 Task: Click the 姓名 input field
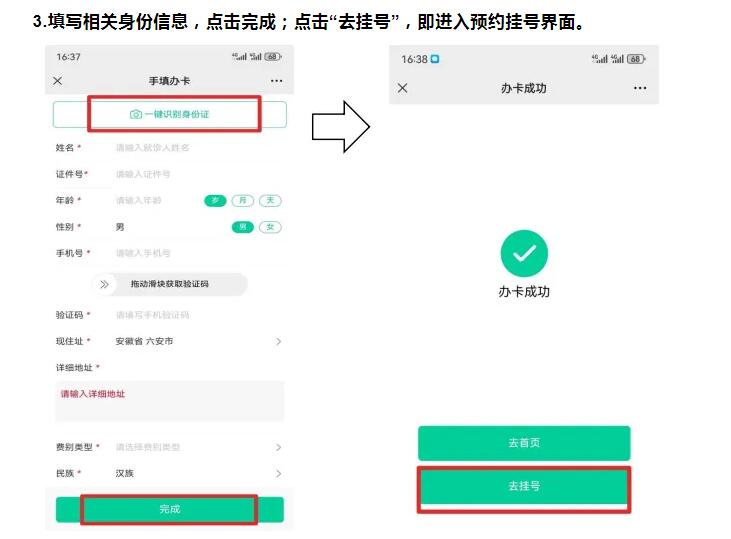[x=198, y=148]
